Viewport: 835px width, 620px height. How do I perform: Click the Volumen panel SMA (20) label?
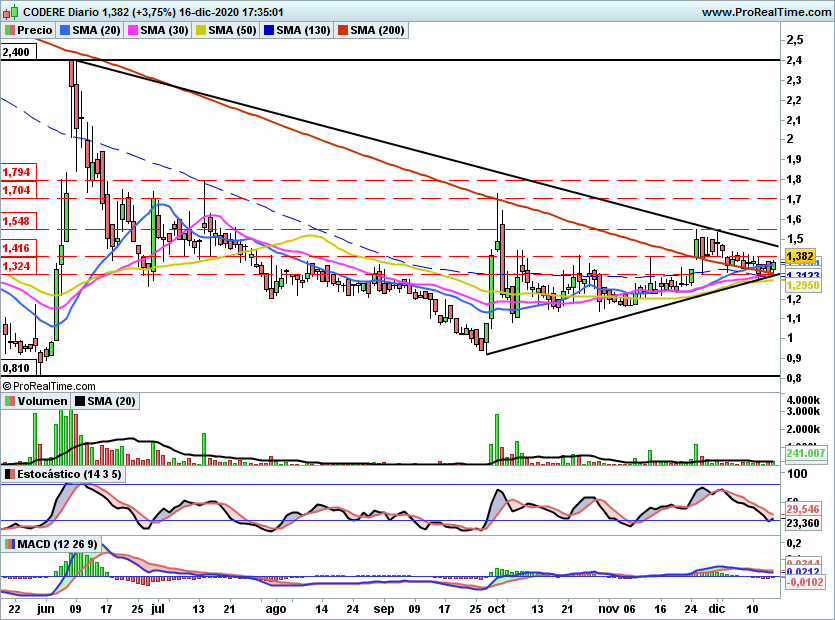111,401
